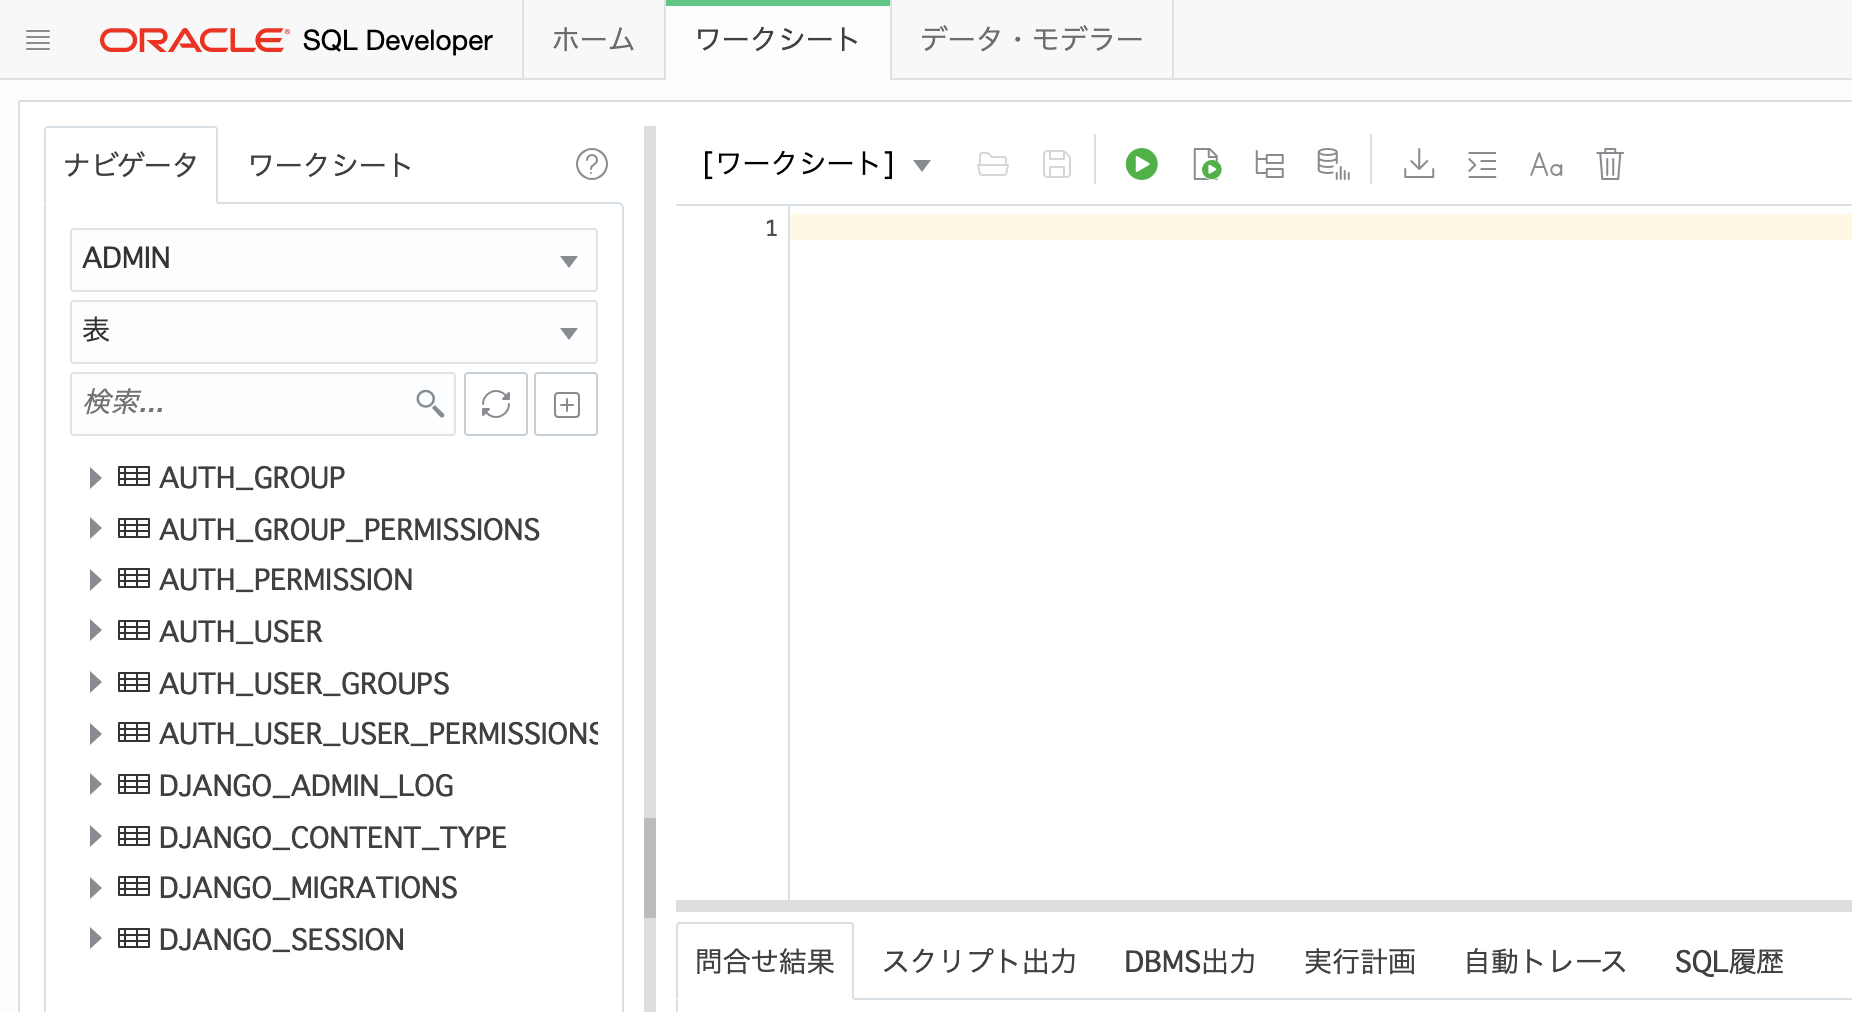The width and height of the screenshot is (1852, 1012).
Task: Click the DJANGO_MIGRATIONS table icon
Action: point(134,887)
